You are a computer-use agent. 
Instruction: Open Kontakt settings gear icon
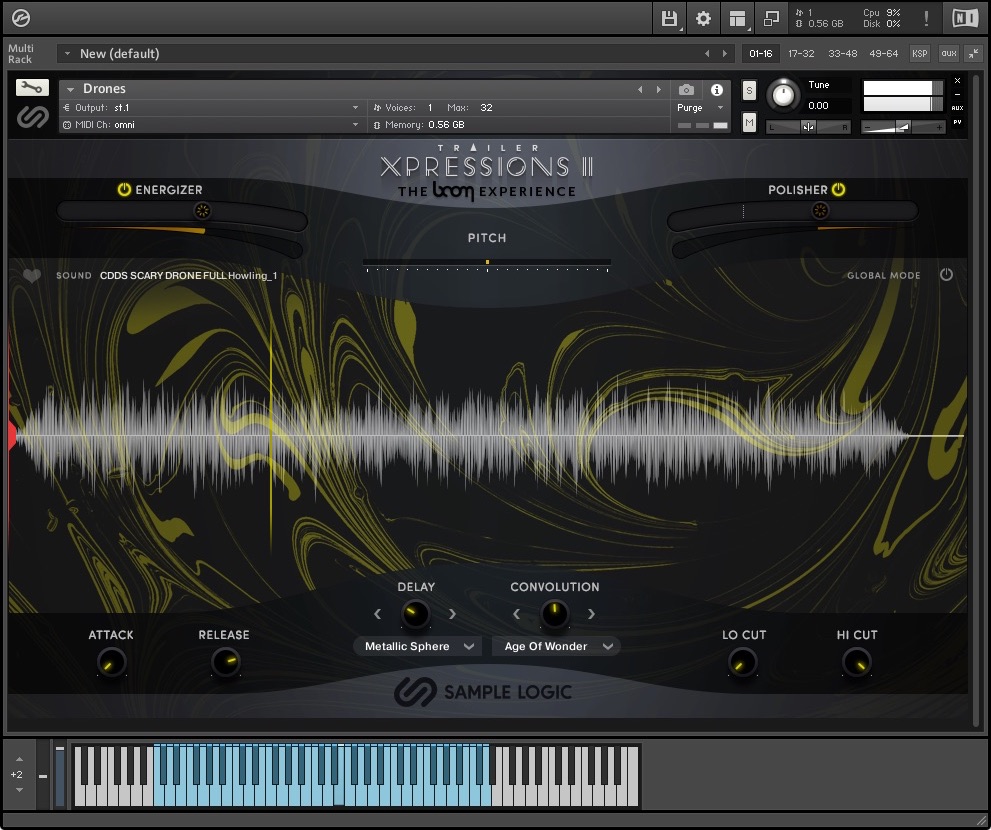tap(703, 18)
